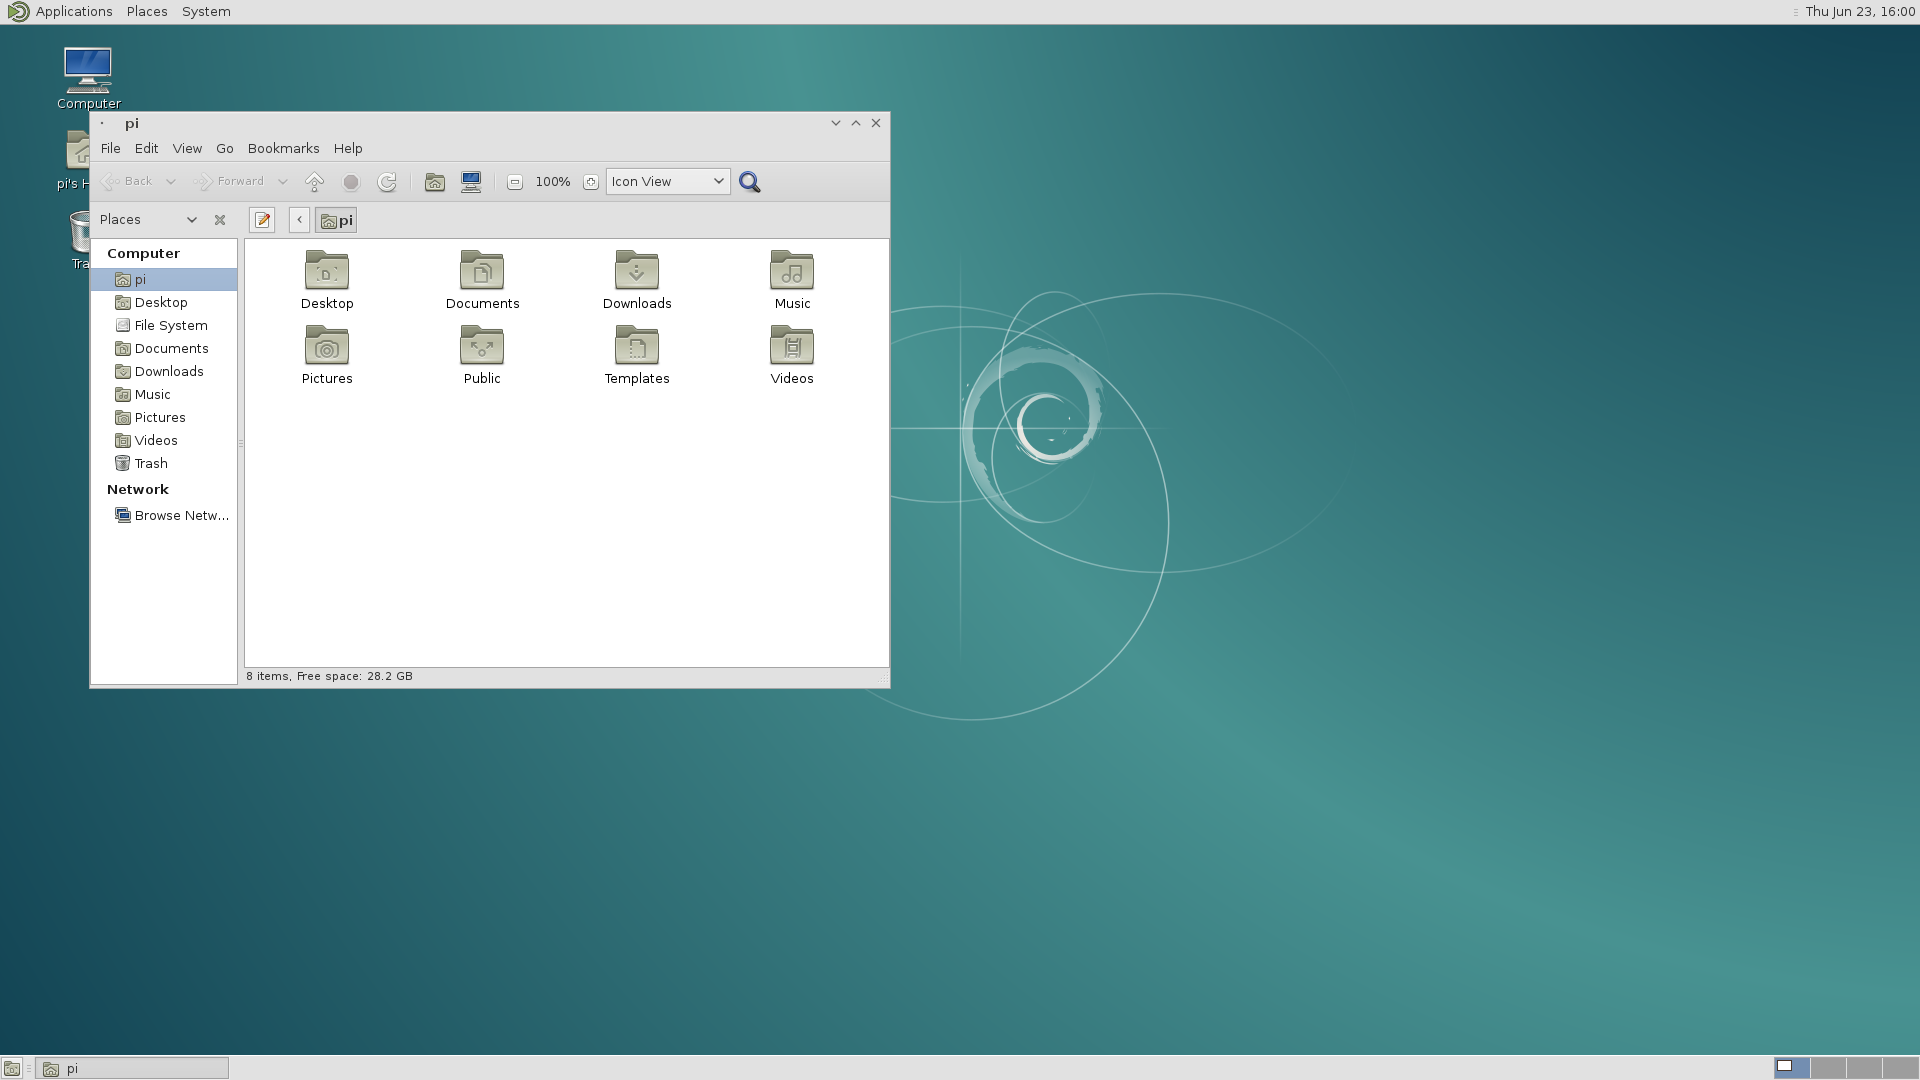The height and width of the screenshot is (1080, 1920).
Task: Open the Bookmarks menu
Action: pyautogui.click(x=284, y=149)
